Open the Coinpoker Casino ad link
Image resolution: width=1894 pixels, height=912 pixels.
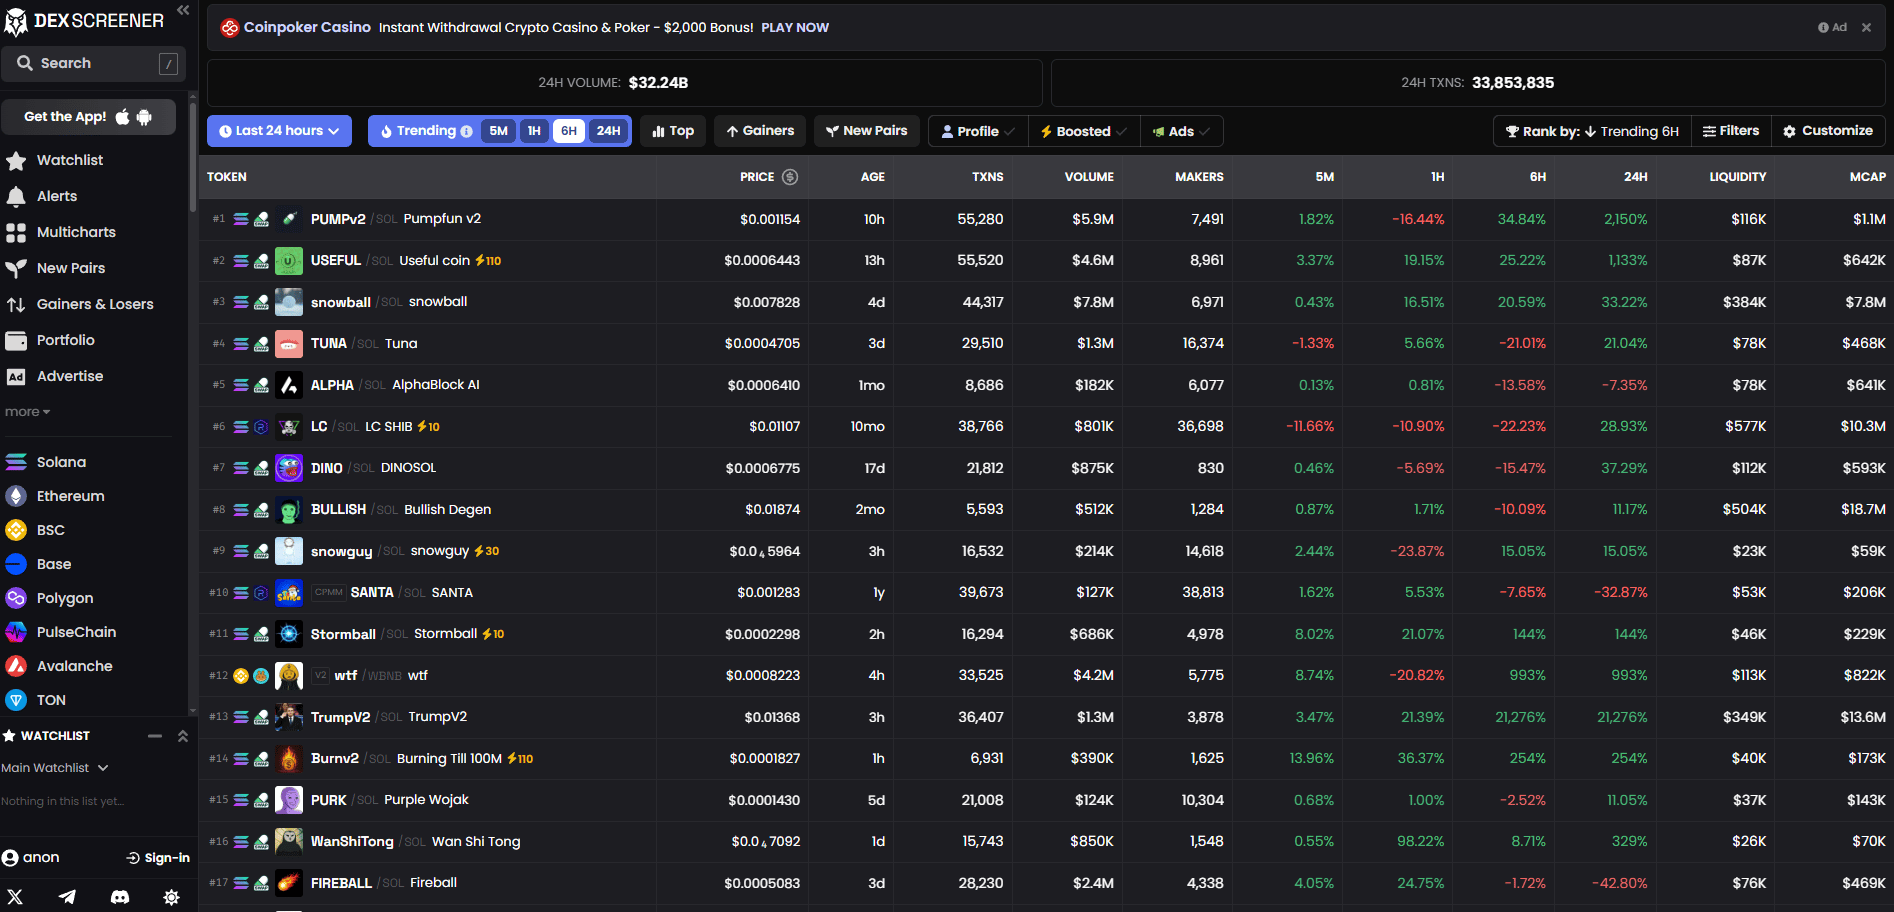pos(307,28)
